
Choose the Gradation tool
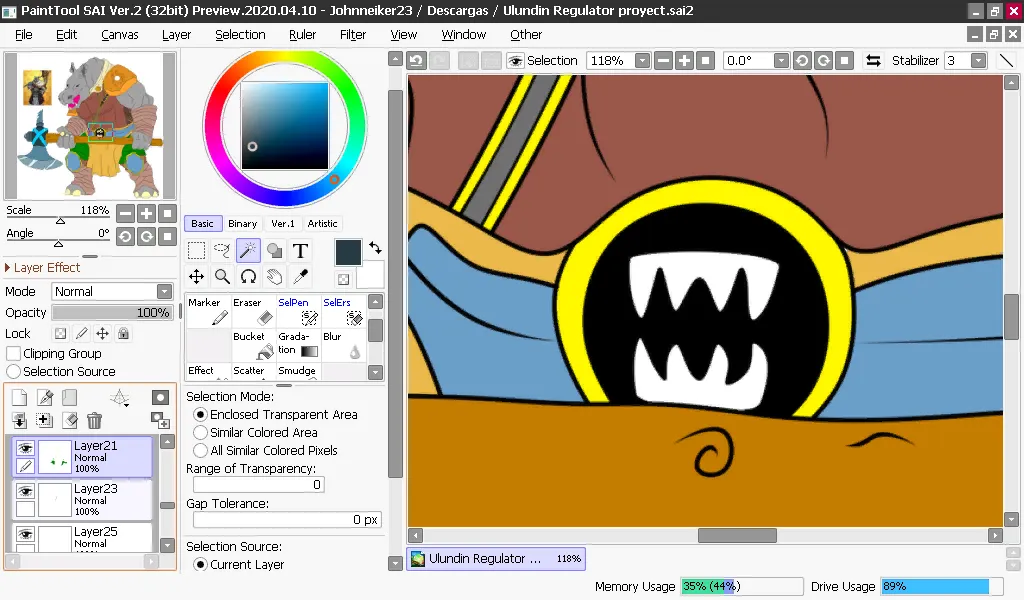point(298,345)
